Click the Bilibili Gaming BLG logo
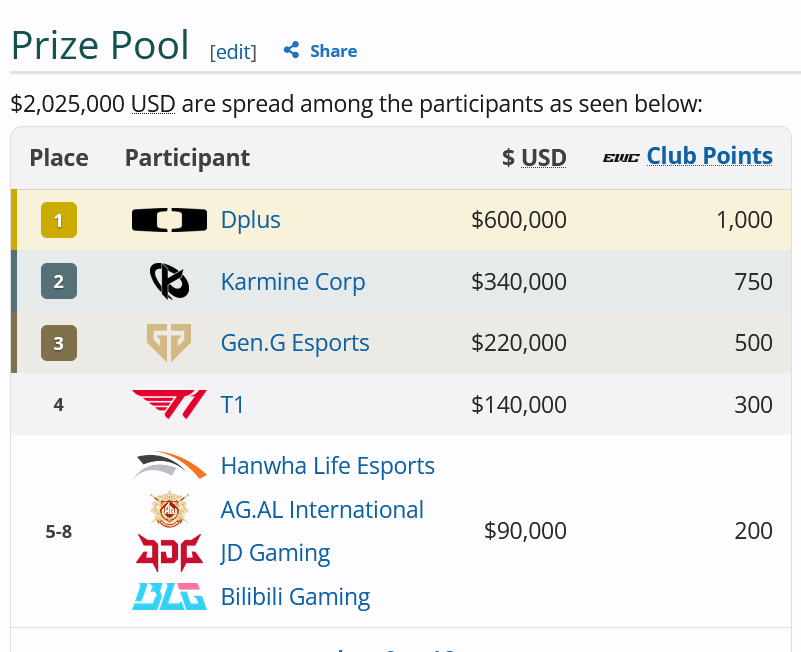 [169, 596]
